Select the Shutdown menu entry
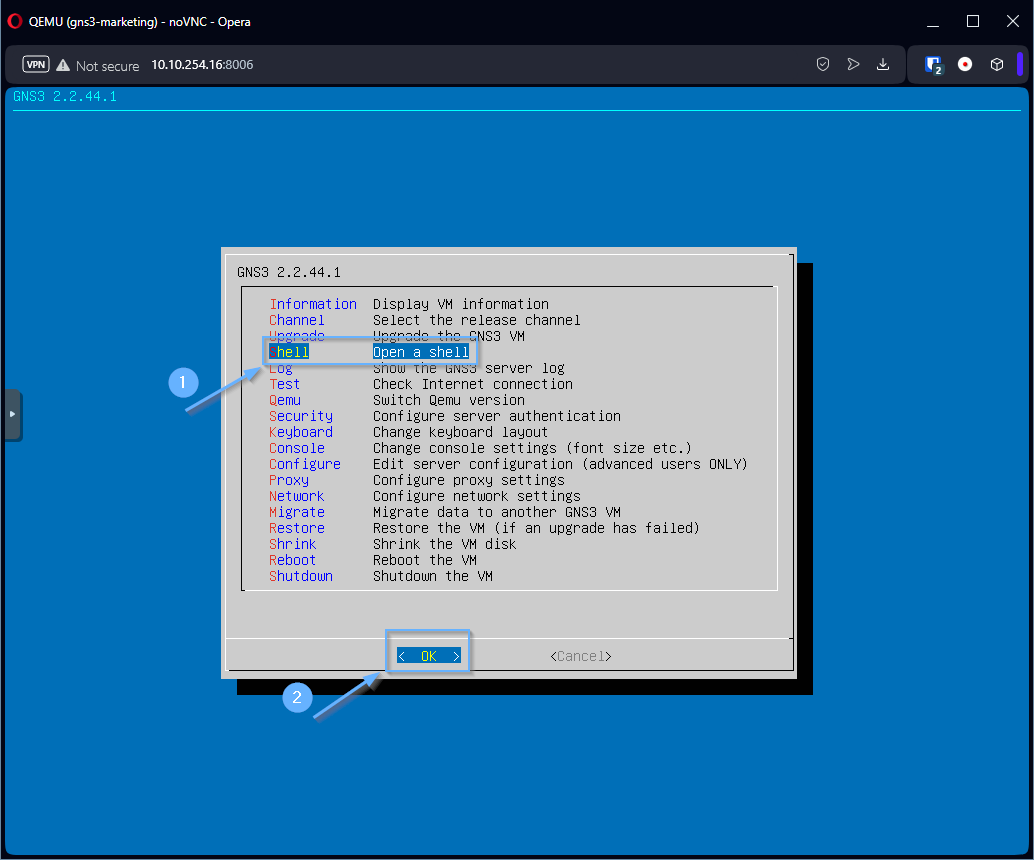 (300, 576)
